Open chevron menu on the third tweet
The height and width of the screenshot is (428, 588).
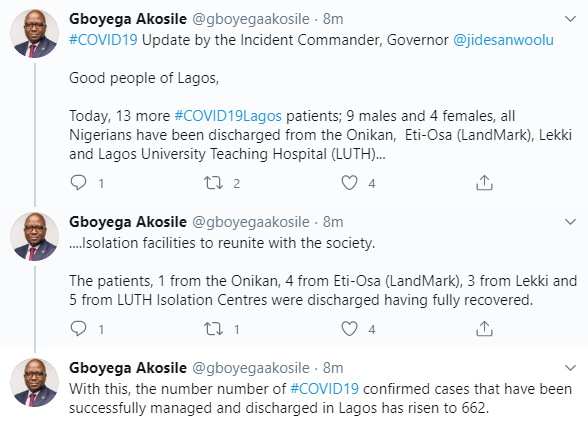[x=570, y=368]
